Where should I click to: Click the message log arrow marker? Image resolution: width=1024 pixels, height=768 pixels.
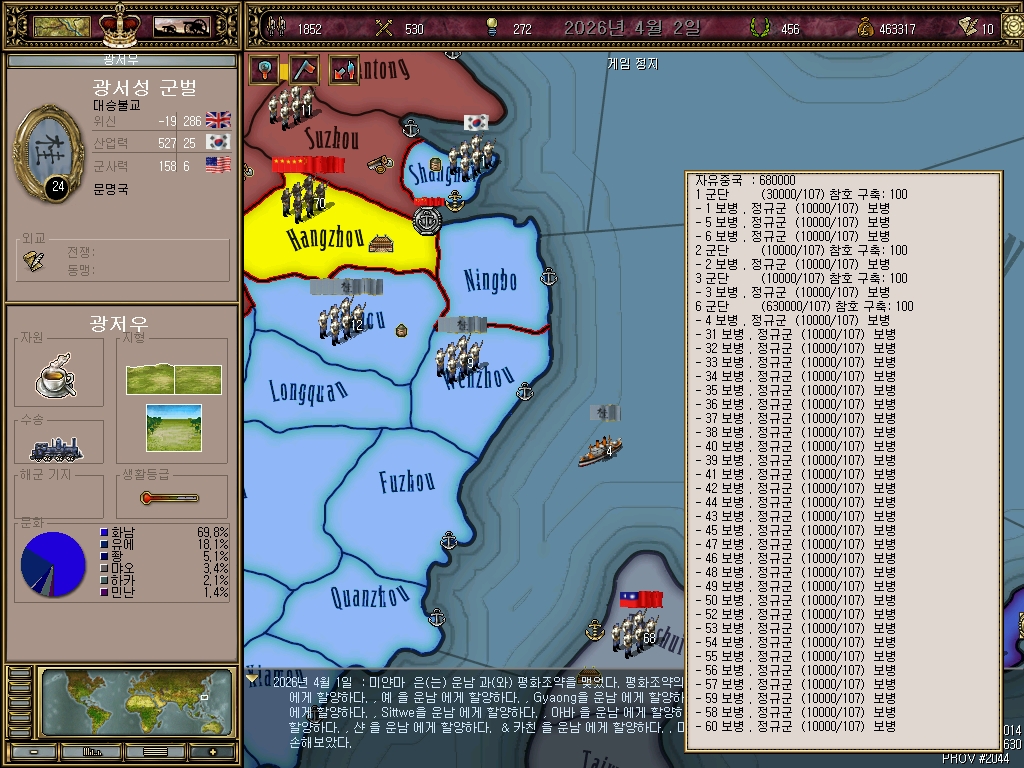[x=252, y=679]
